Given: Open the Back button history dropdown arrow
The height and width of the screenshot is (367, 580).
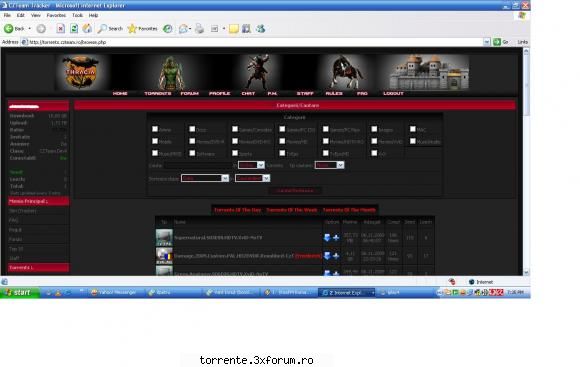Looking at the screenshot, I should click(x=30, y=28).
